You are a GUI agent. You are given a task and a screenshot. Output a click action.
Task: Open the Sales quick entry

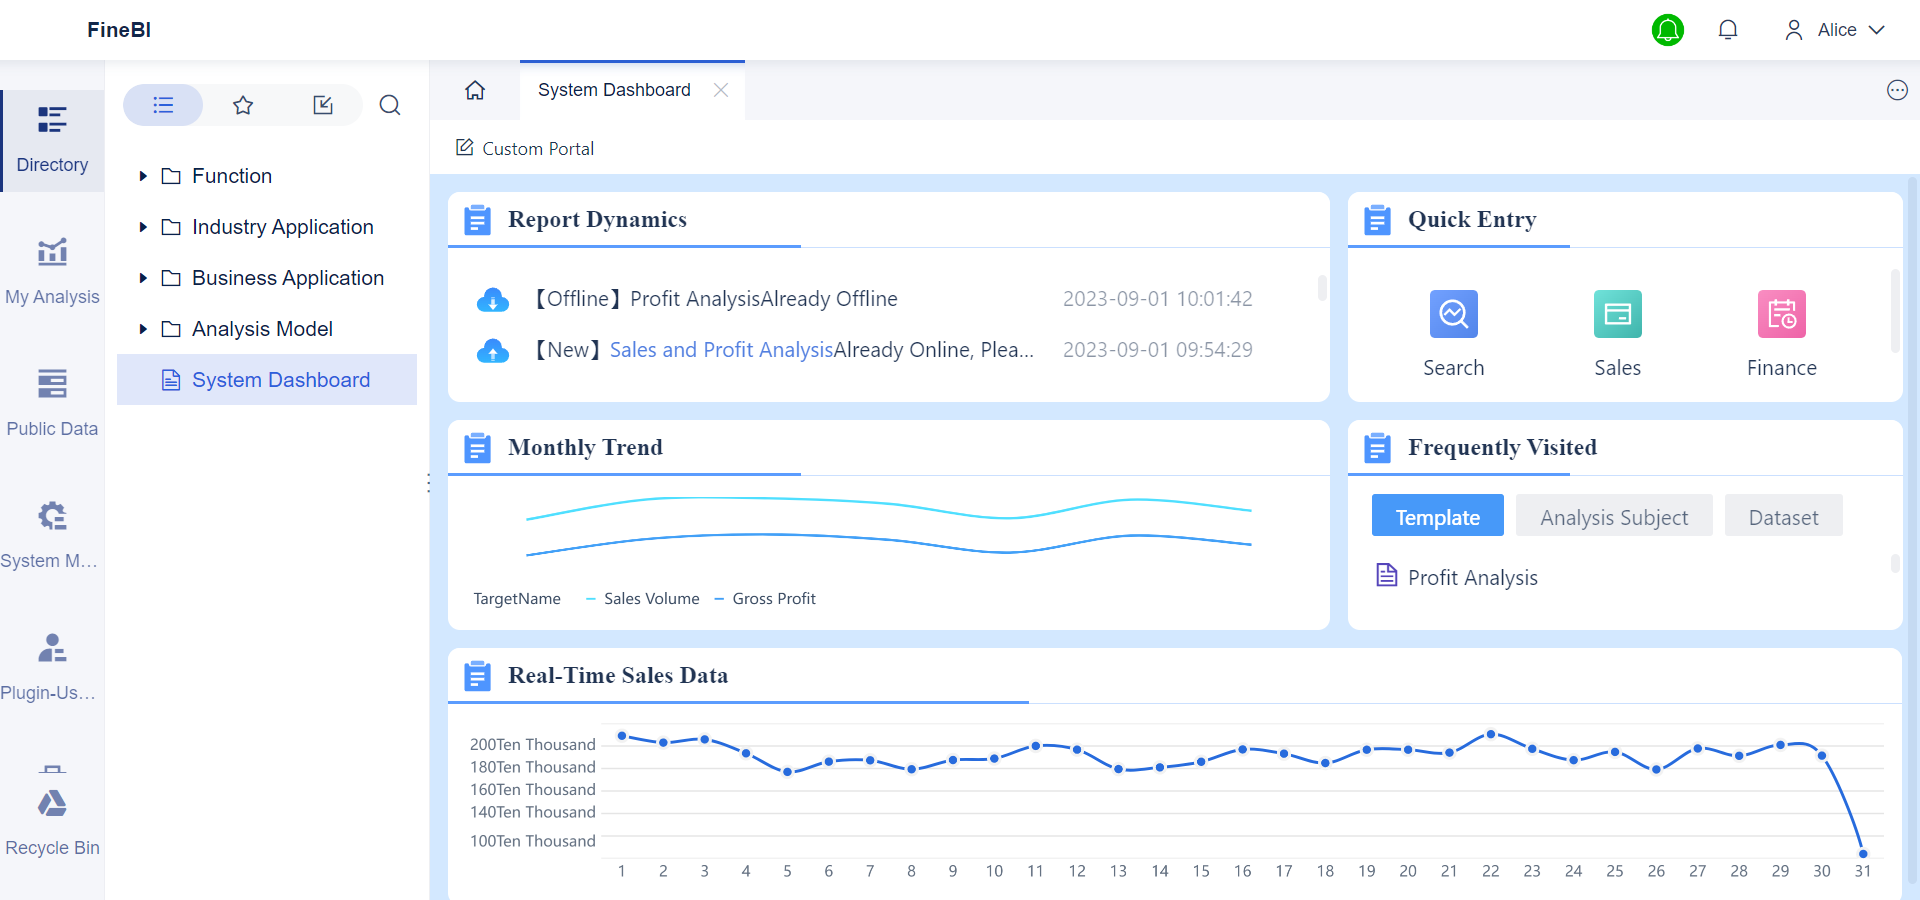(x=1618, y=334)
